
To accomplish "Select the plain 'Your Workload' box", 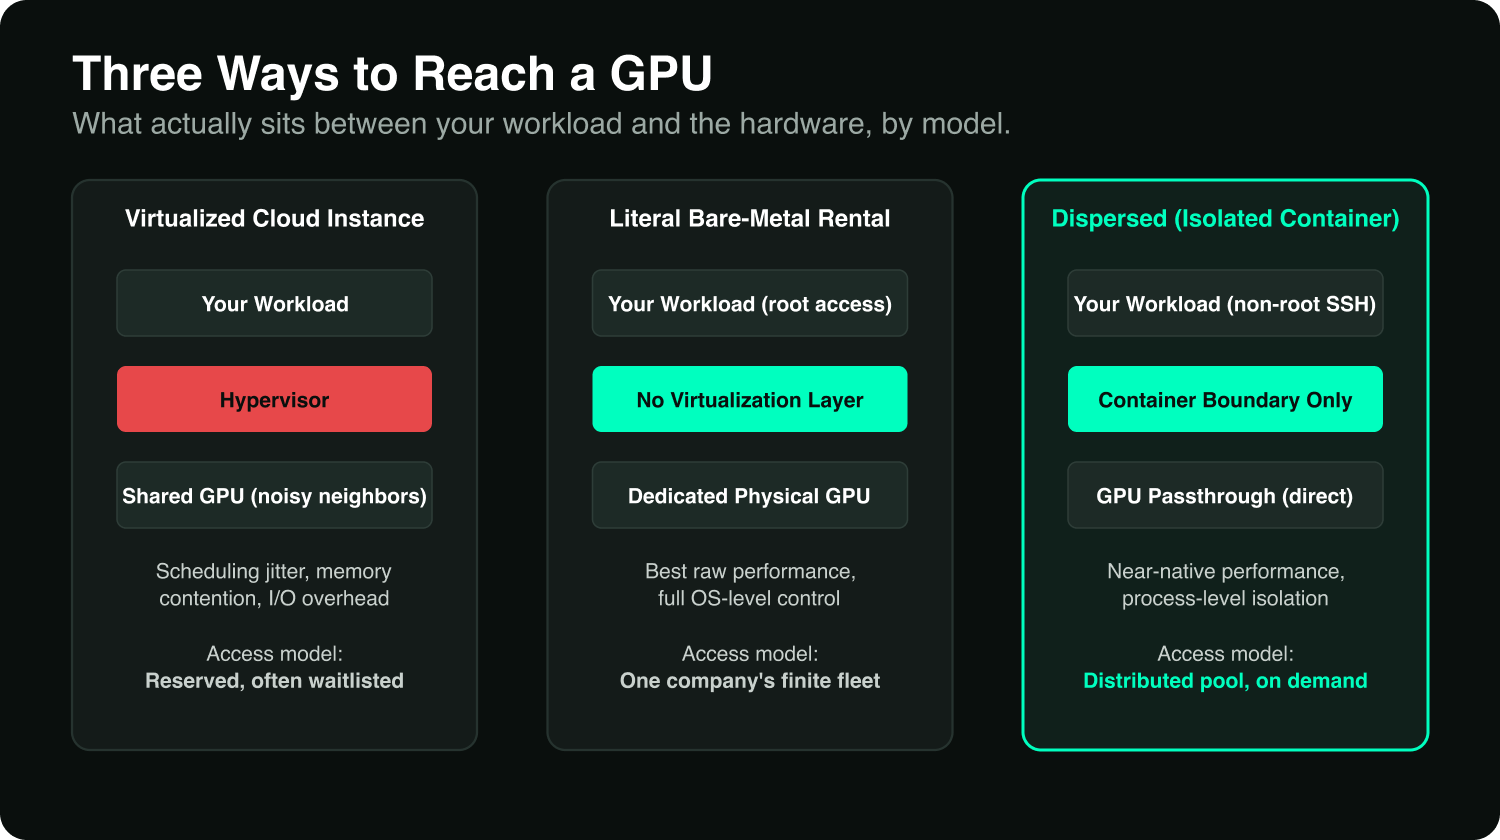I will (274, 303).
